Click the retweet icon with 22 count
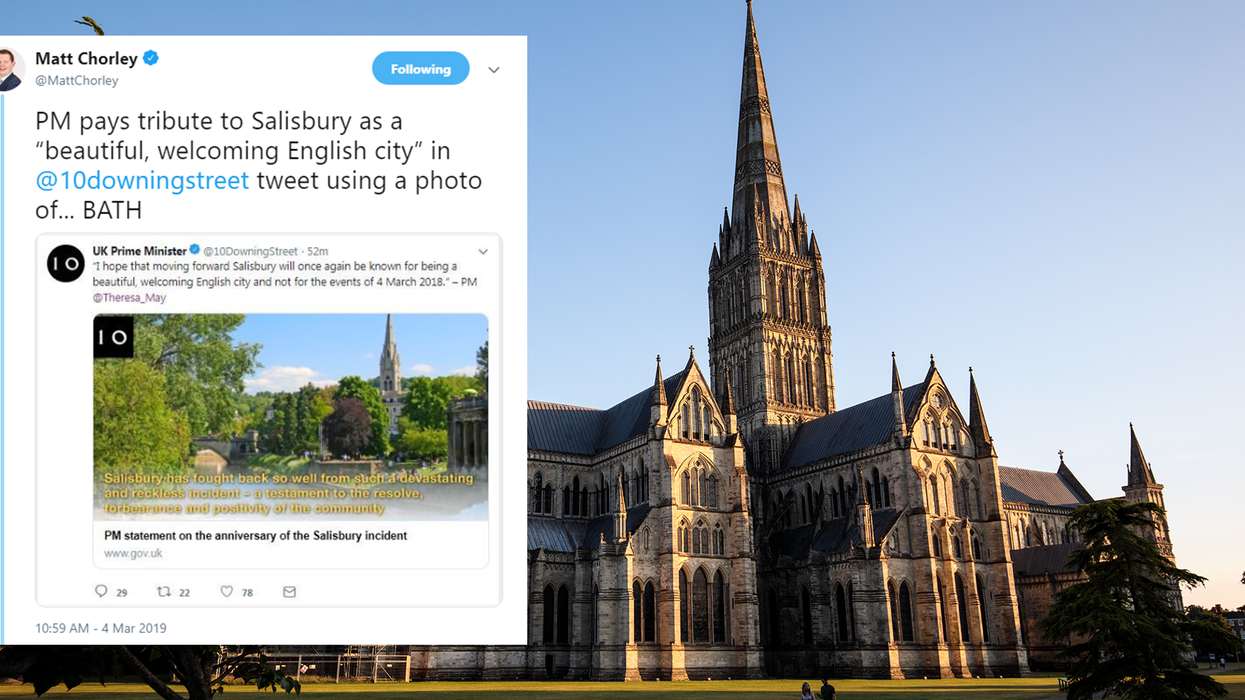 click(164, 592)
